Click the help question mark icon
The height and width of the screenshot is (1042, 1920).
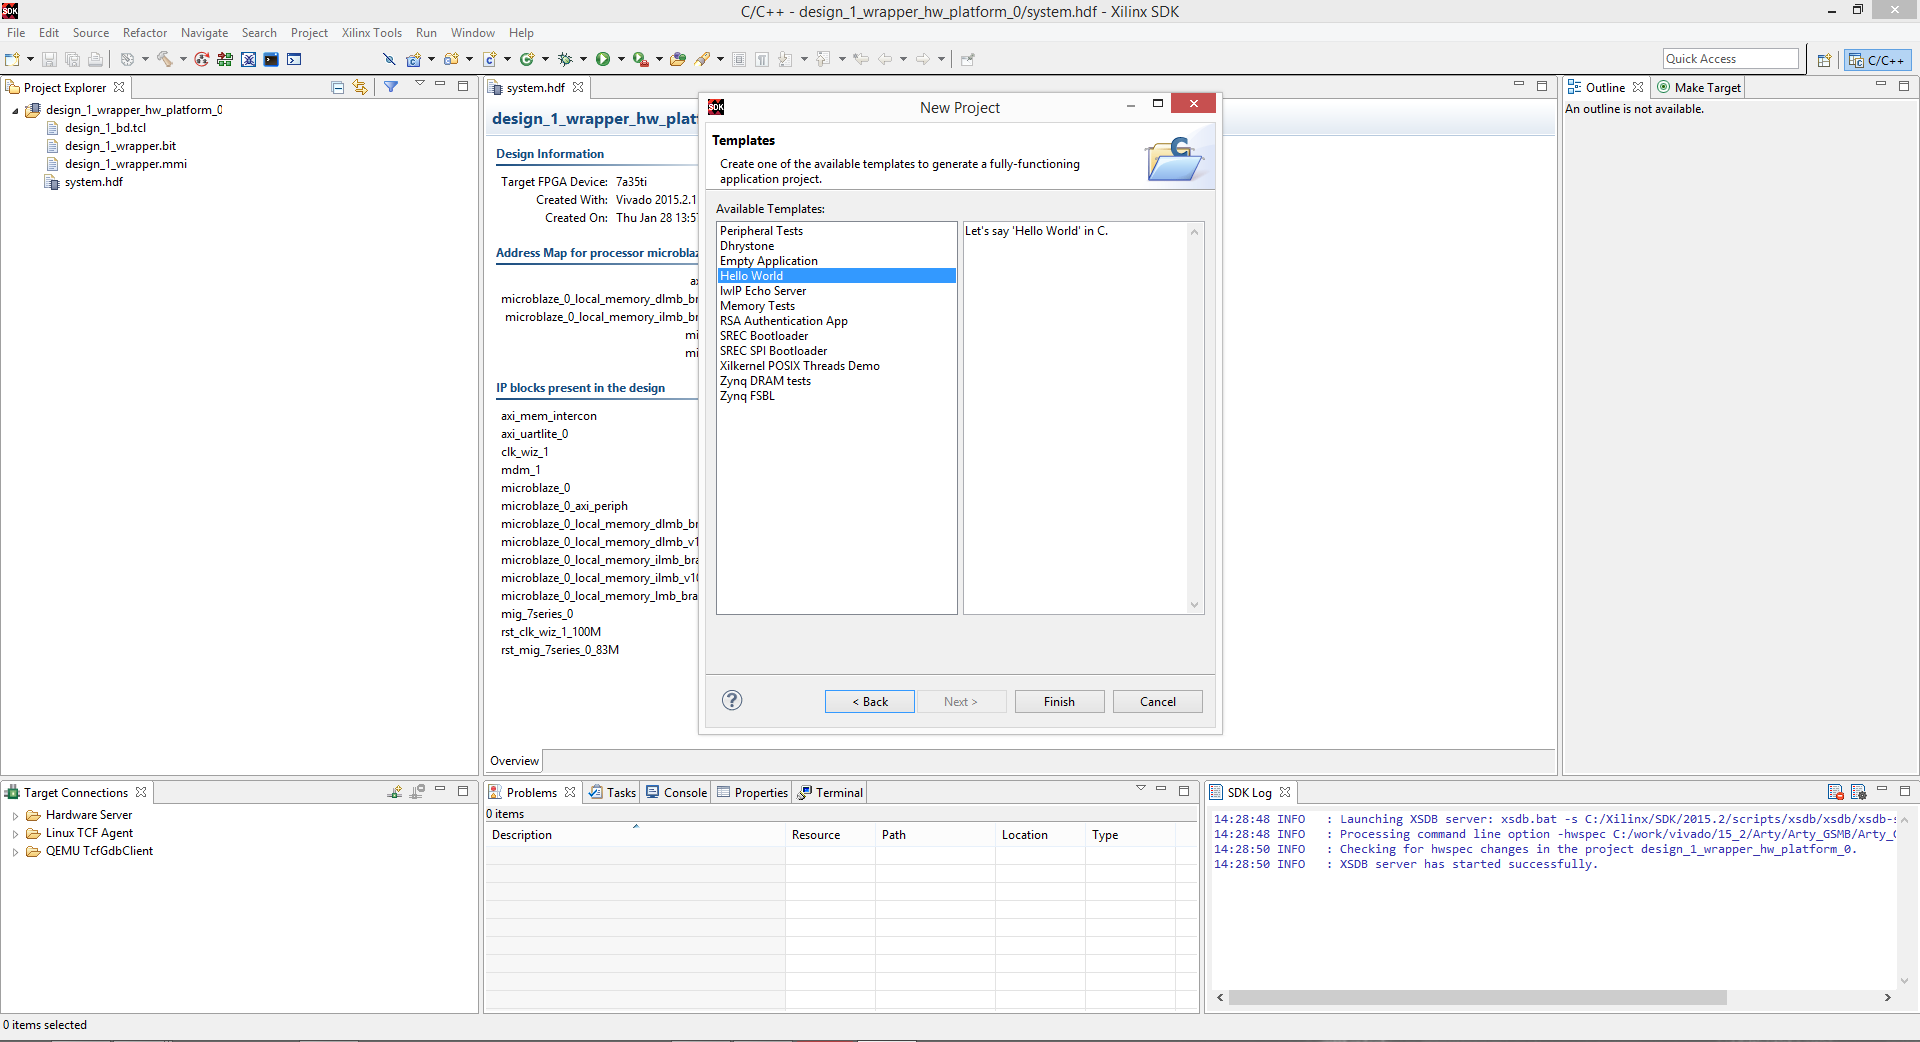tap(732, 700)
